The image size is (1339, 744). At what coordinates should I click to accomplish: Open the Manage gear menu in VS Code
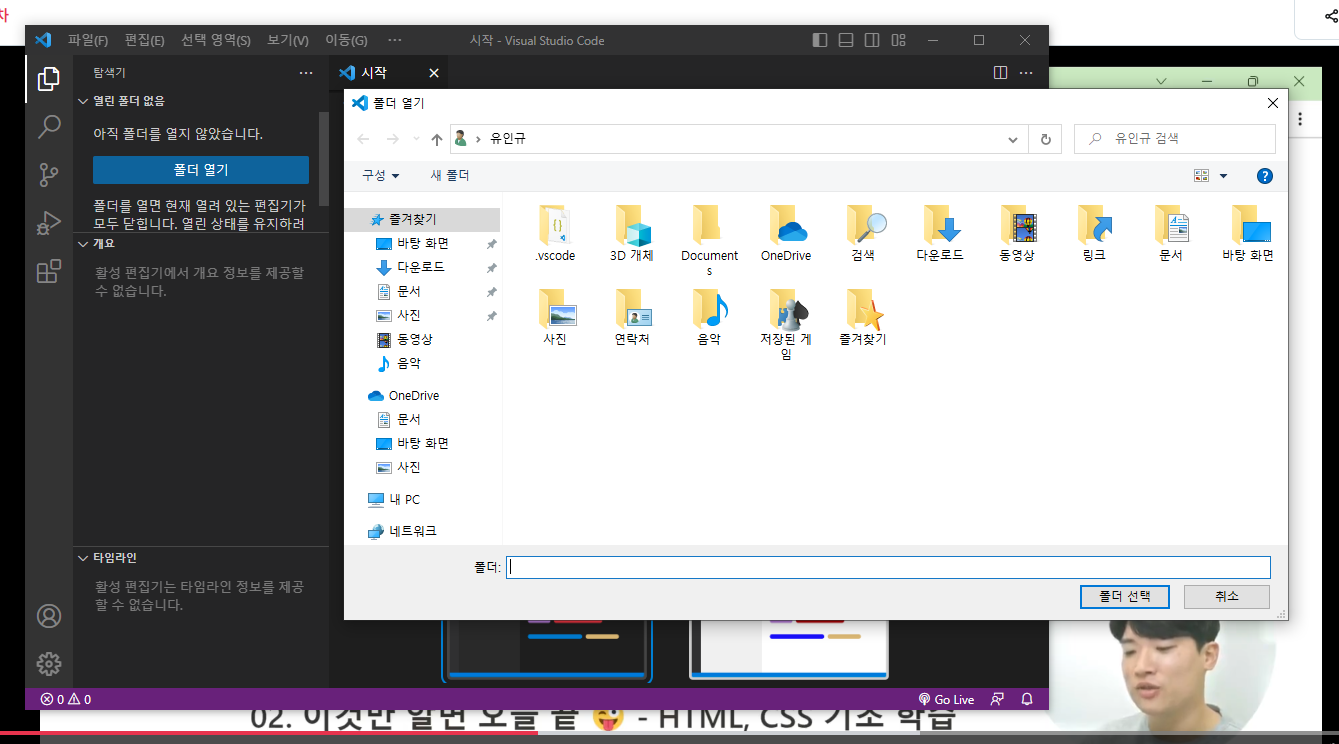(x=48, y=663)
